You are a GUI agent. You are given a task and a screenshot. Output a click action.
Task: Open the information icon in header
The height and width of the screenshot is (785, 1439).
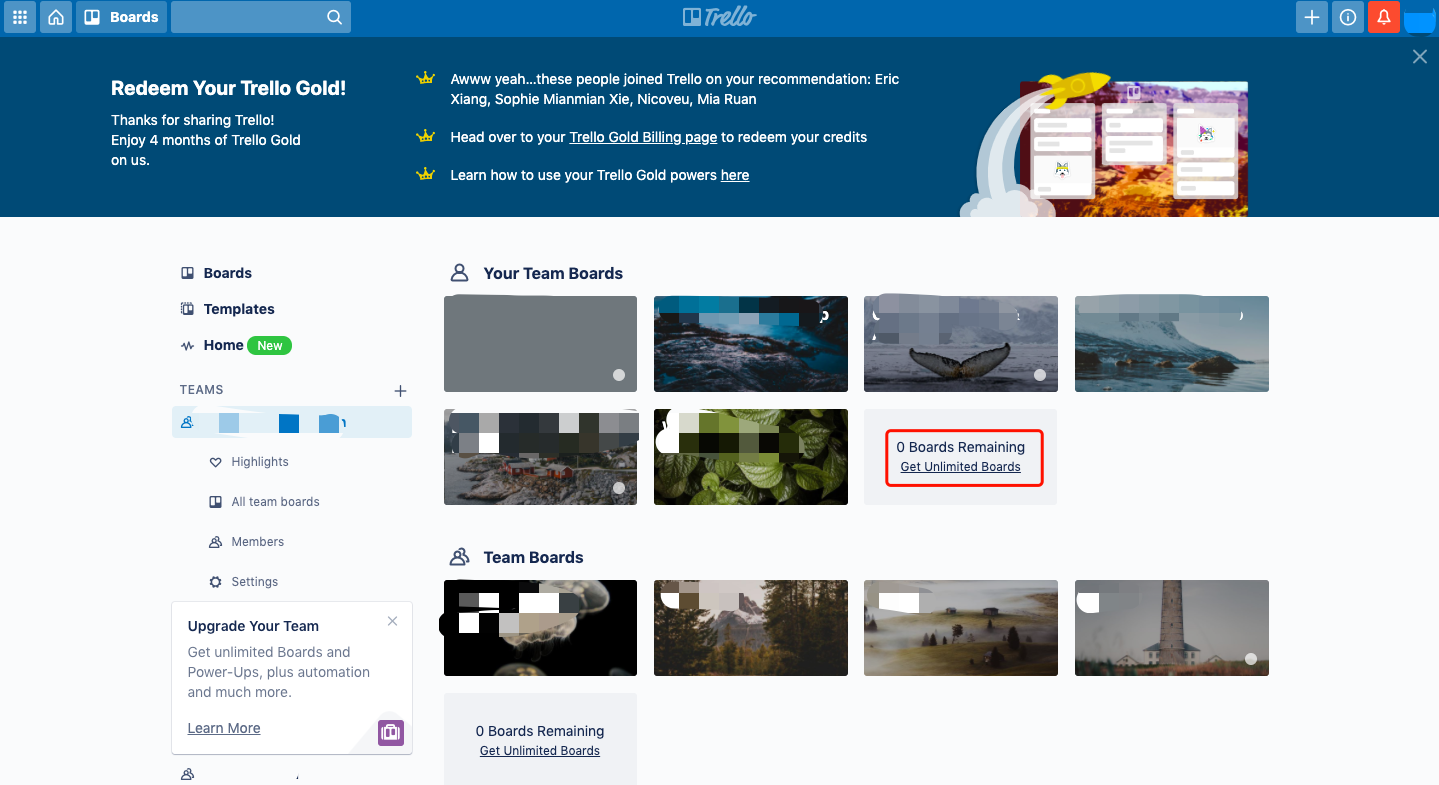1348,17
